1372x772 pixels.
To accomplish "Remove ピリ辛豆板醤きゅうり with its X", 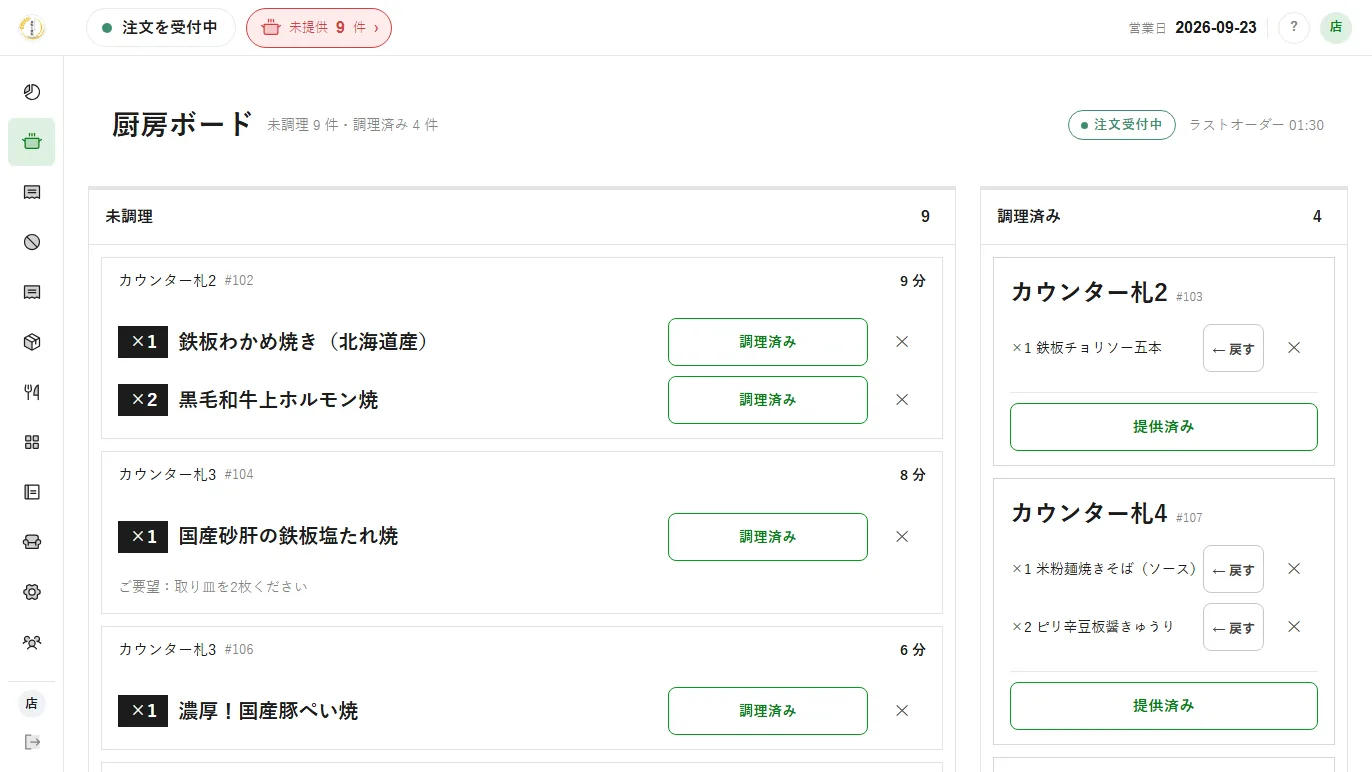I will tap(1294, 627).
